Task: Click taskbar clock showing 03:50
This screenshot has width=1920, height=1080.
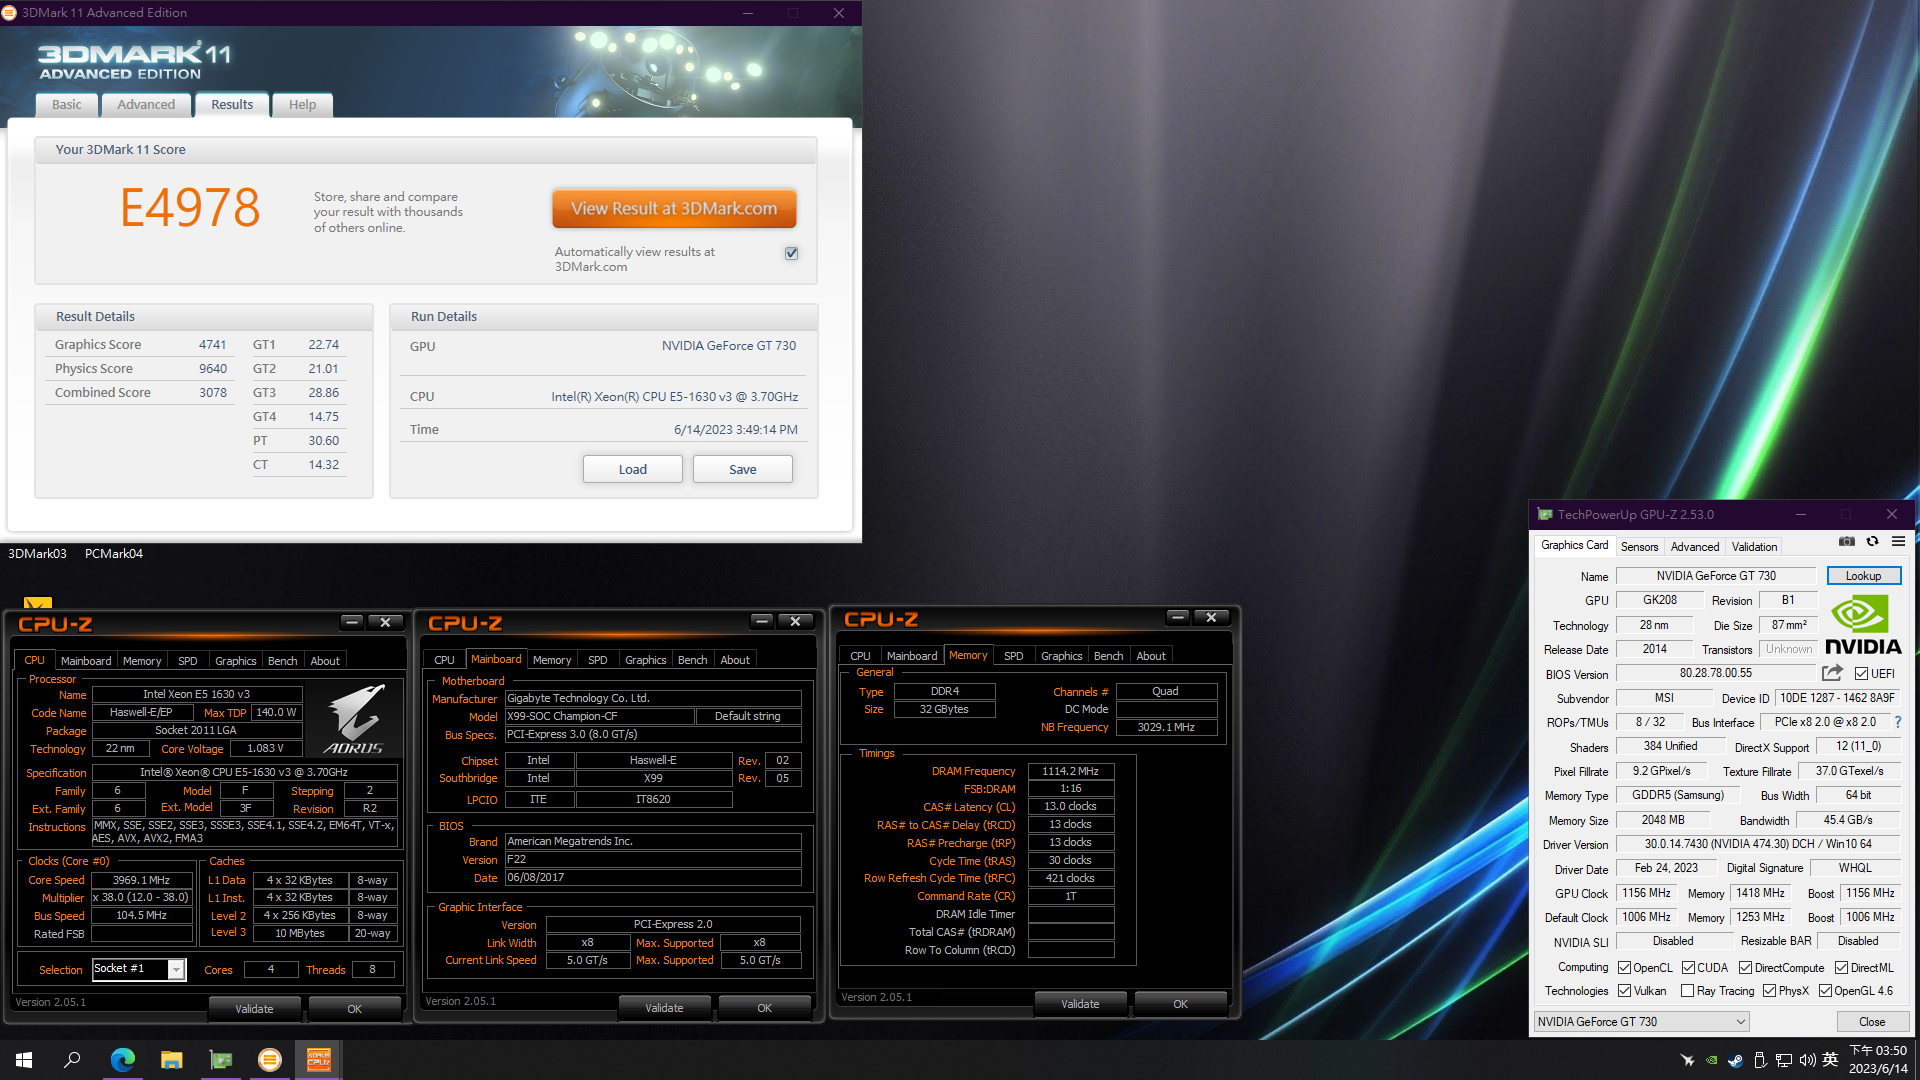Action: click(1878, 1060)
